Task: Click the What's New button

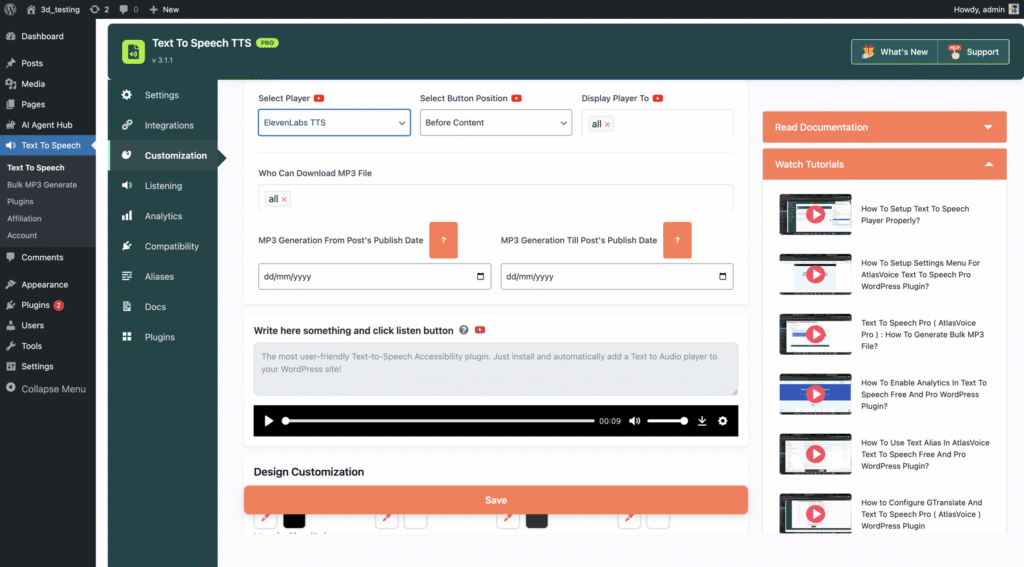Action: [x=895, y=52]
